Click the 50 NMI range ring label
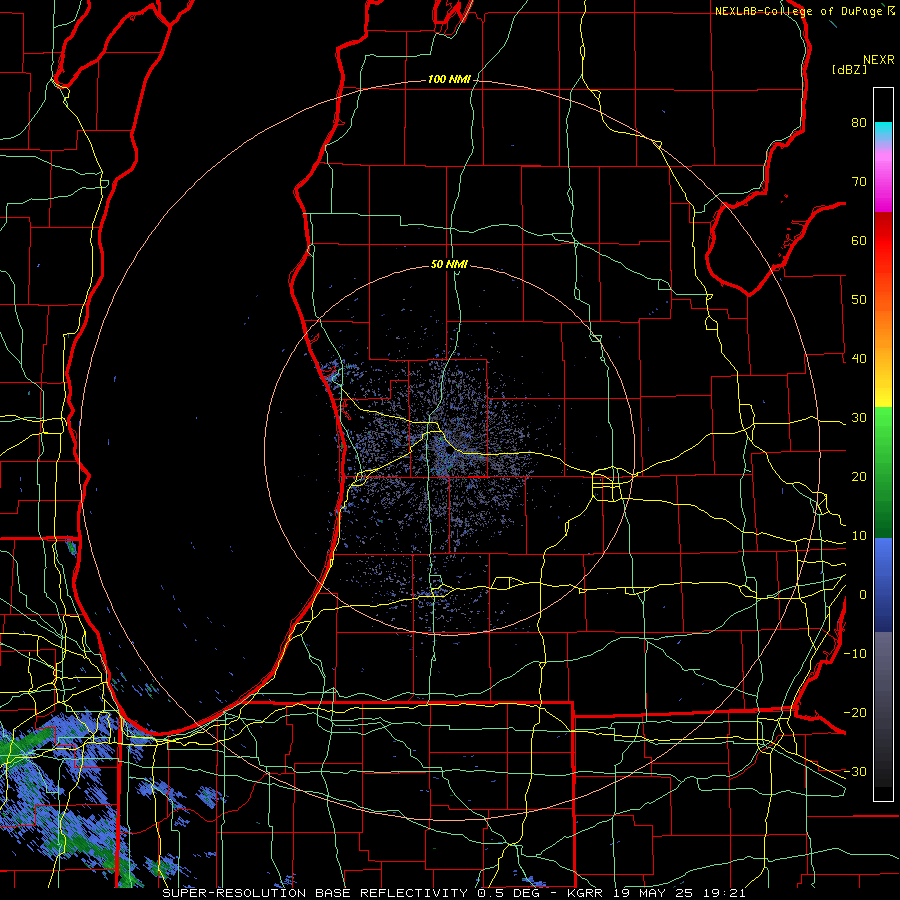 [x=449, y=265]
